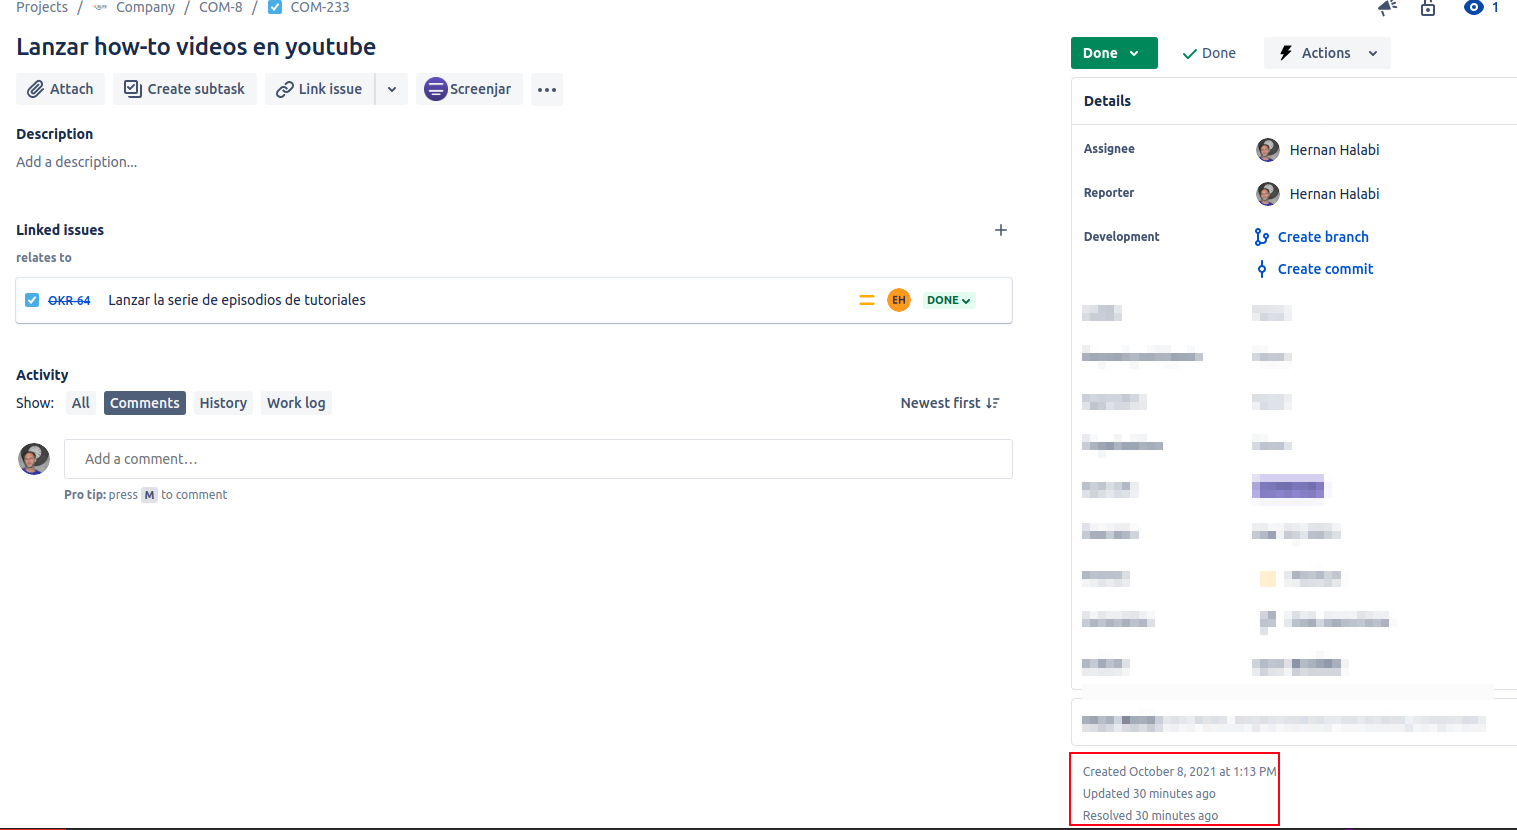Expand the Actions menu
1517x830 pixels.
tap(1327, 53)
